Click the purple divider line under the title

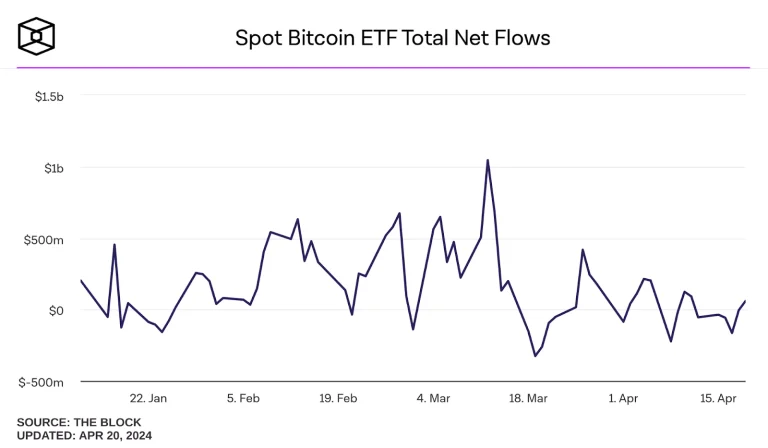coord(384,68)
